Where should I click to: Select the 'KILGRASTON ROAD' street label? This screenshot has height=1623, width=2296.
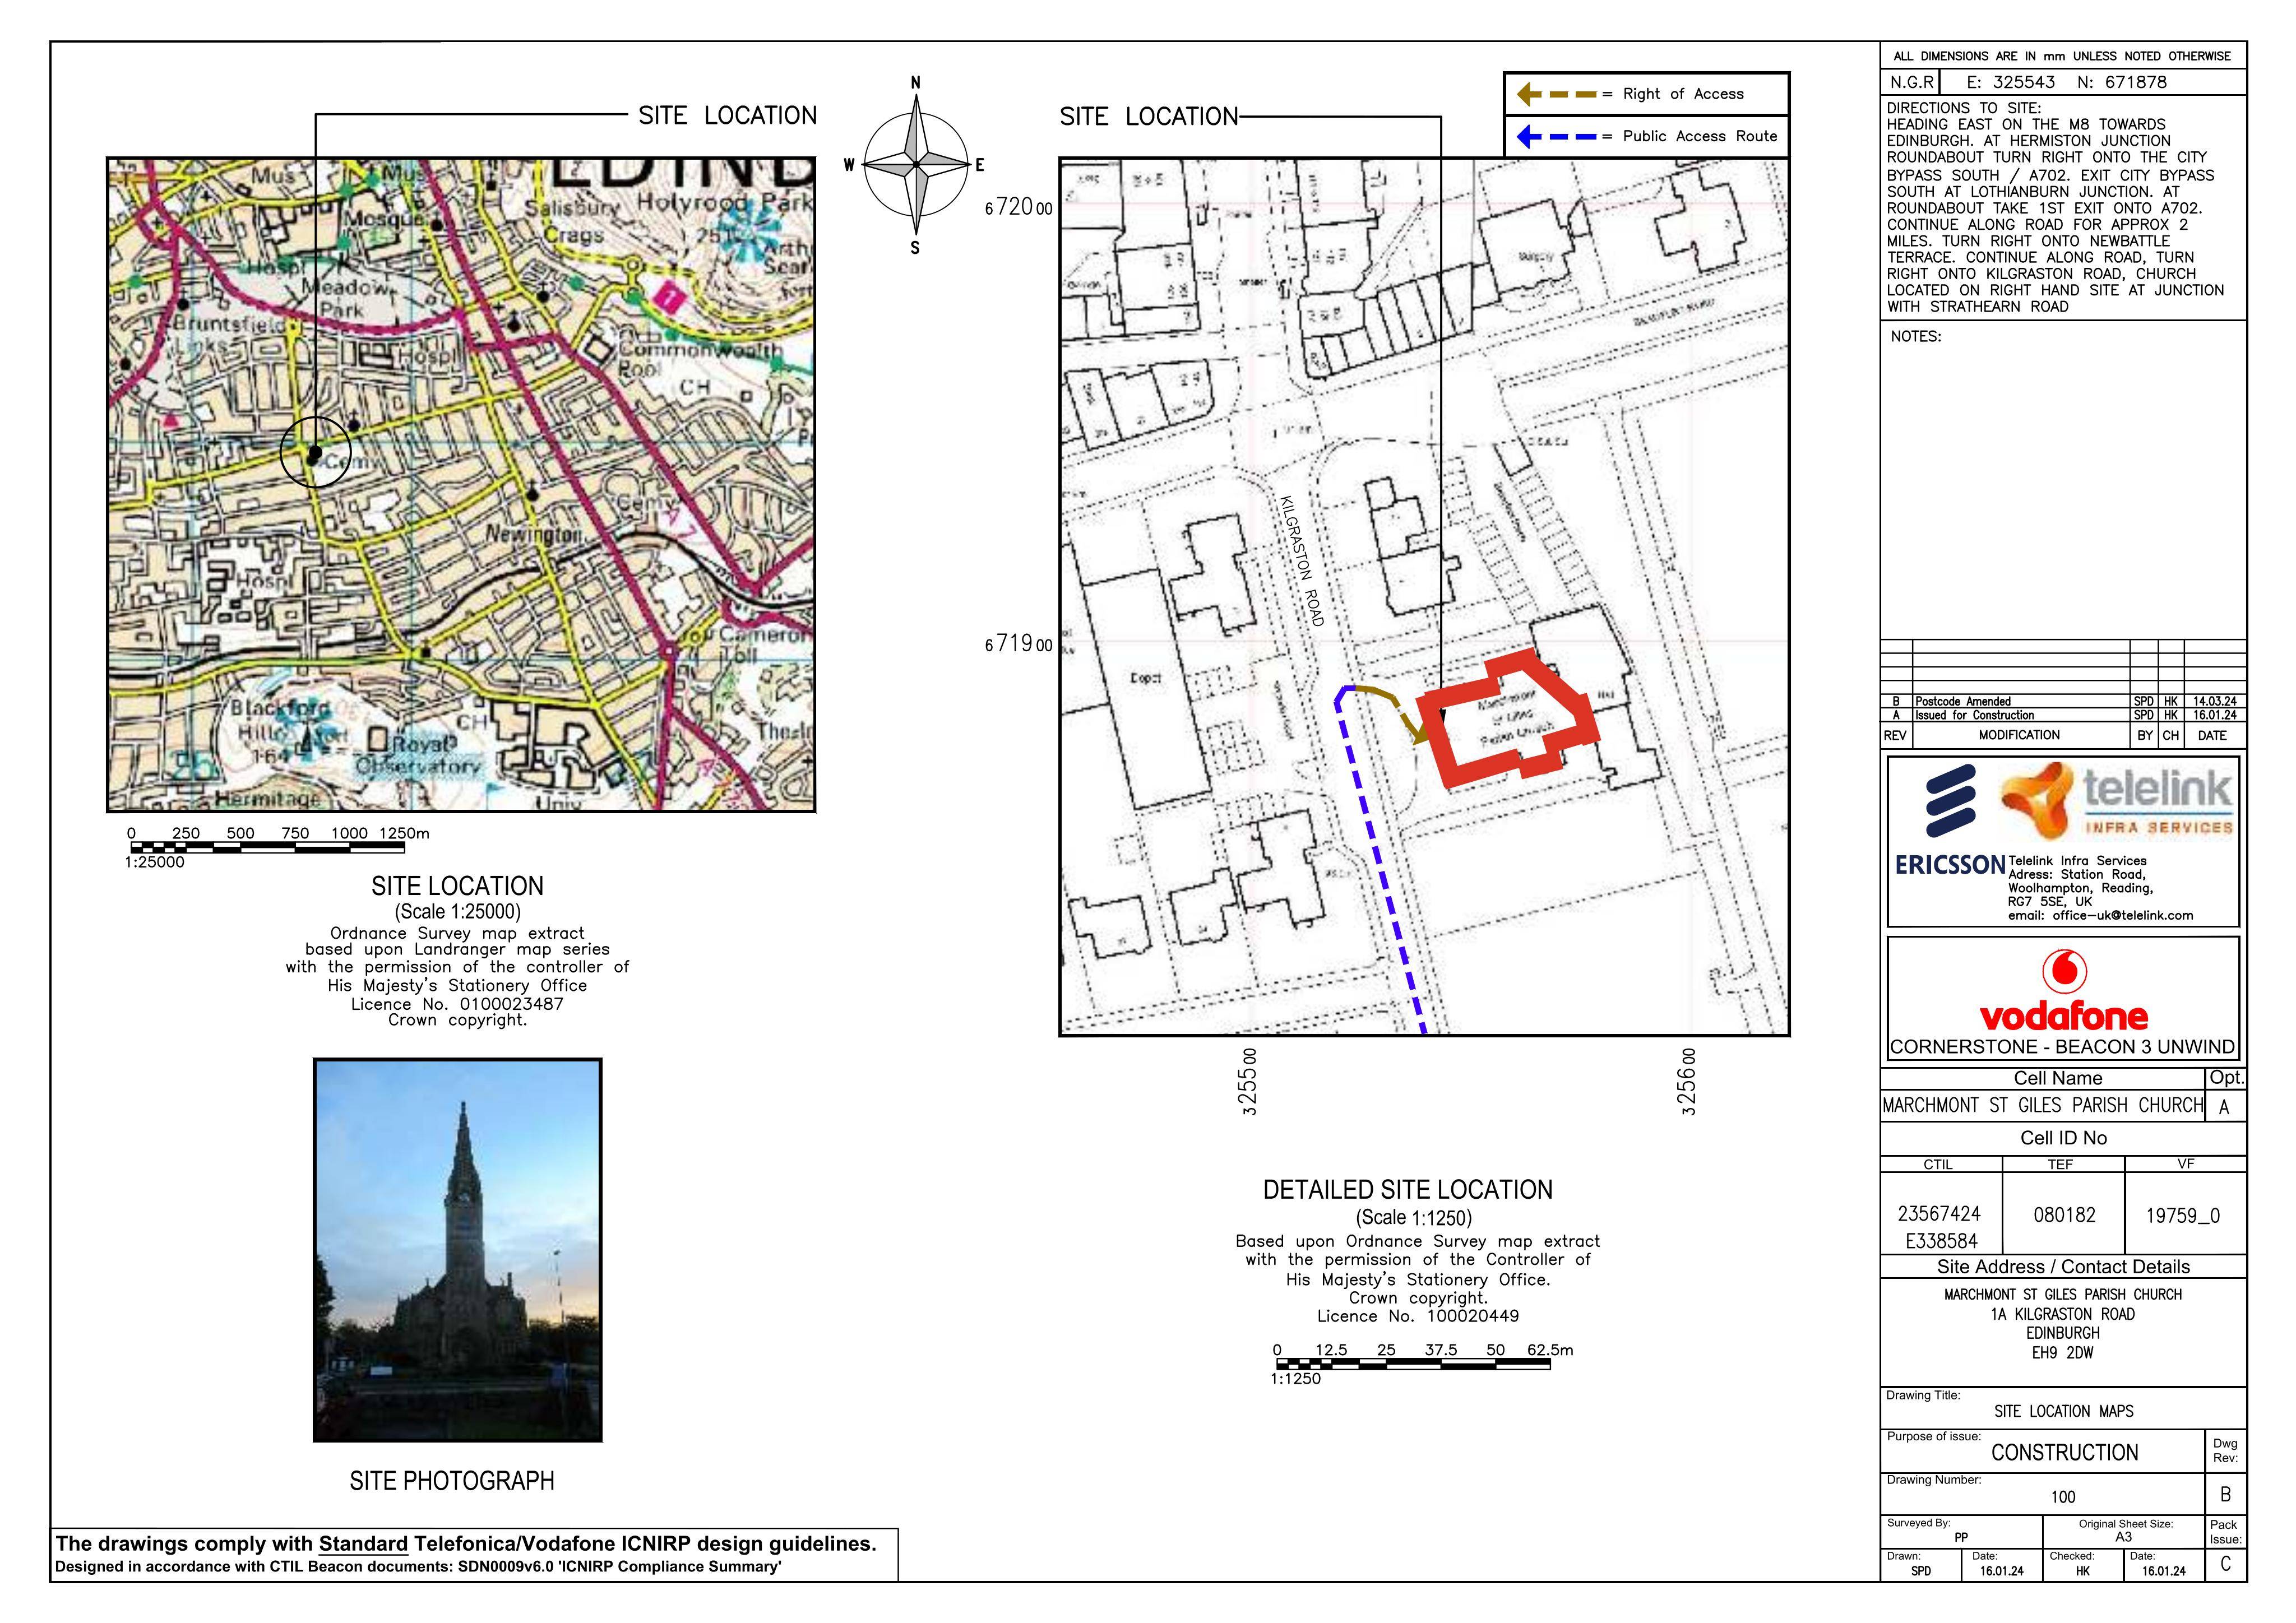(x=1302, y=562)
